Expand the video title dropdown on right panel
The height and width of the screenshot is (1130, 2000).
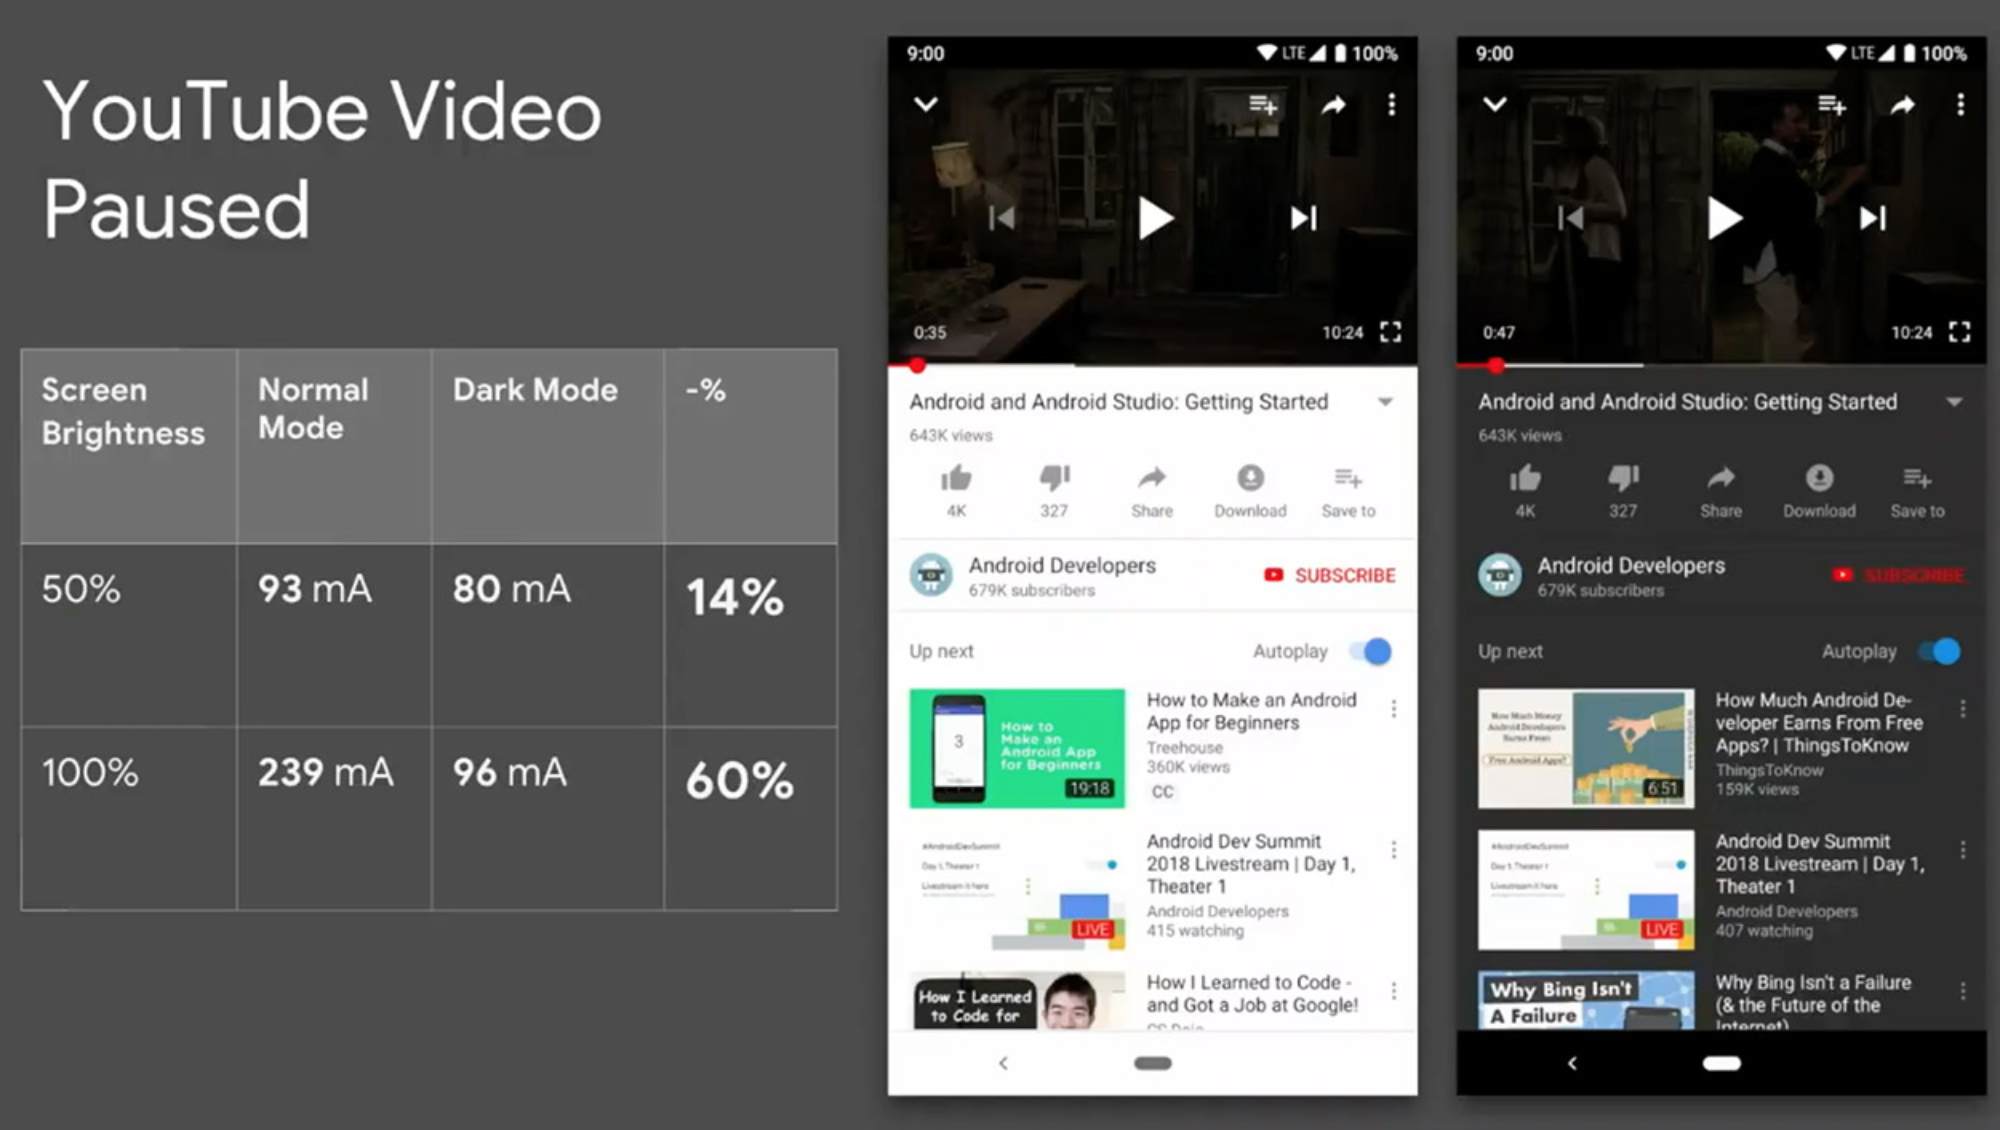coord(1952,402)
